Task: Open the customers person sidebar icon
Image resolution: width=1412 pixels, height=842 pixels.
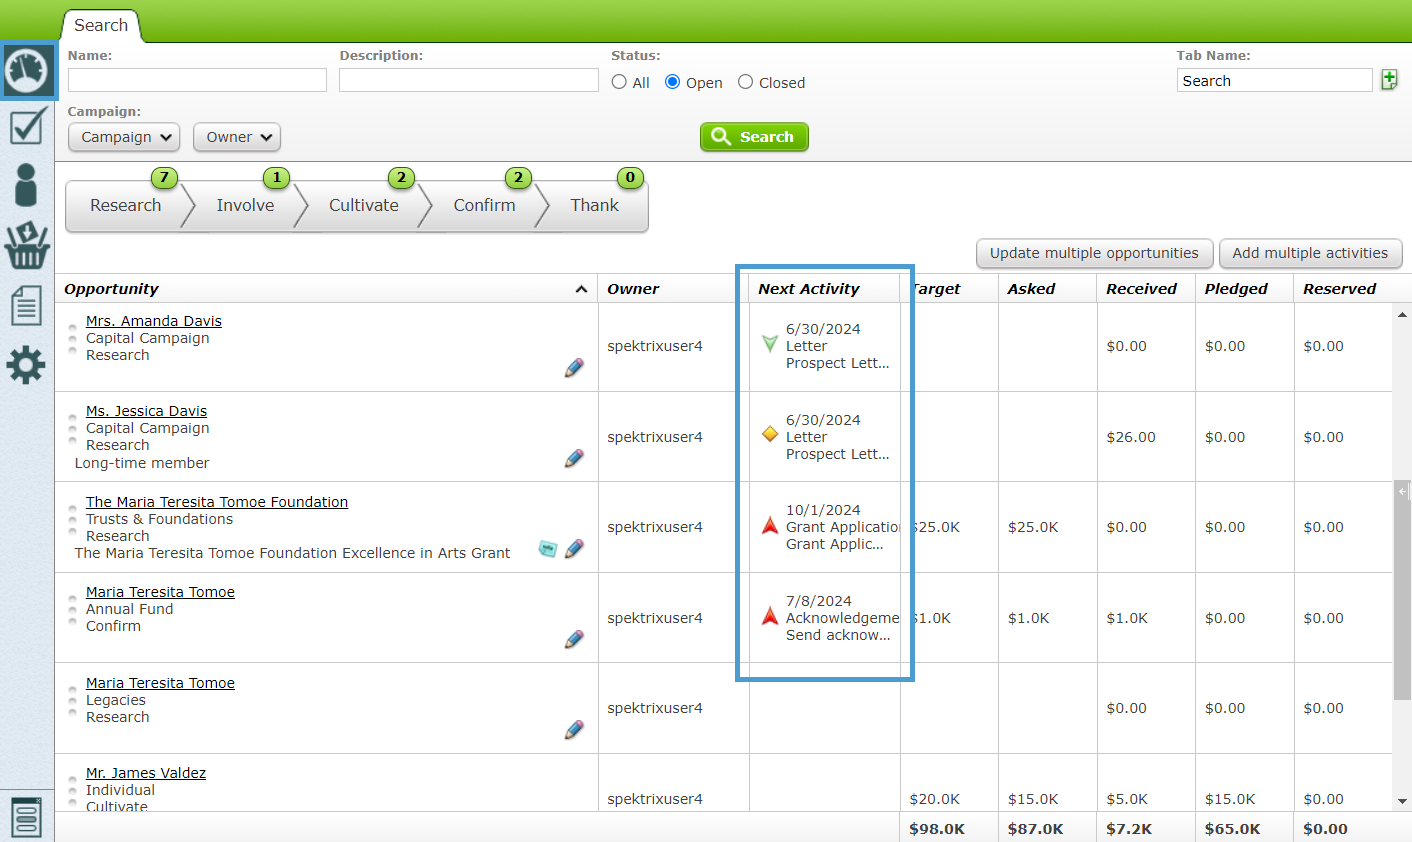Action: [27, 185]
